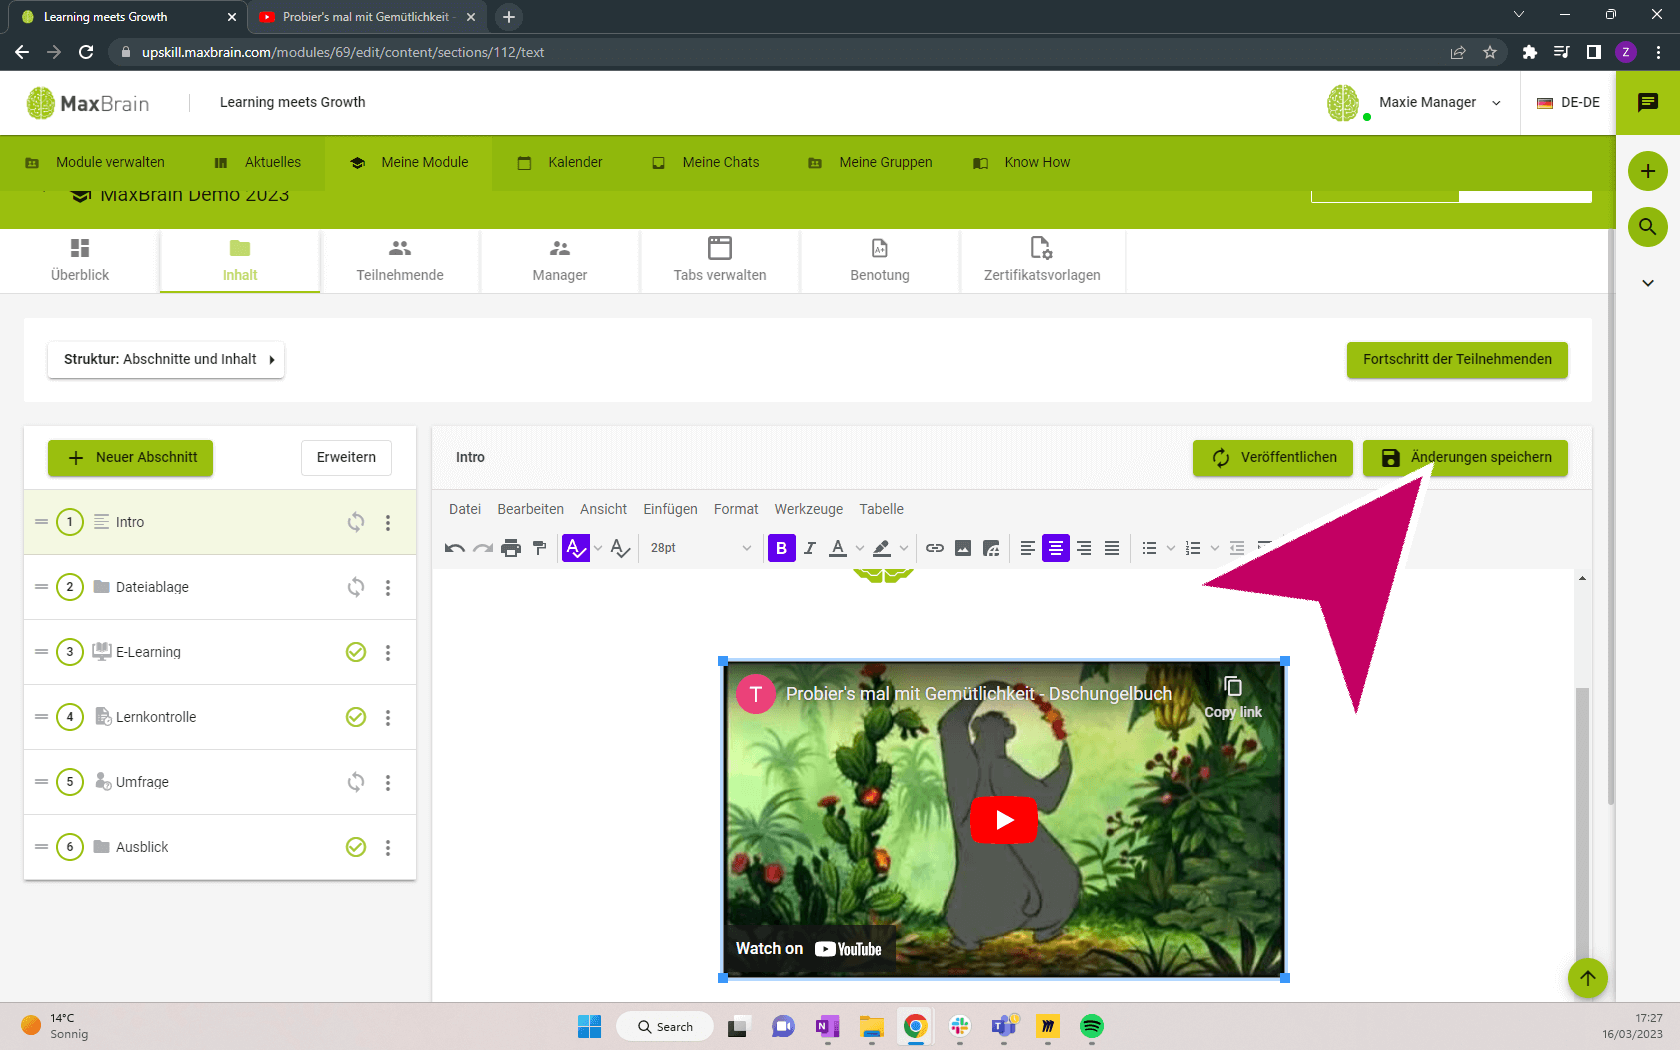Image resolution: width=1680 pixels, height=1050 pixels.
Task: Click the Veröffentlichen button
Action: coord(1273,458)
